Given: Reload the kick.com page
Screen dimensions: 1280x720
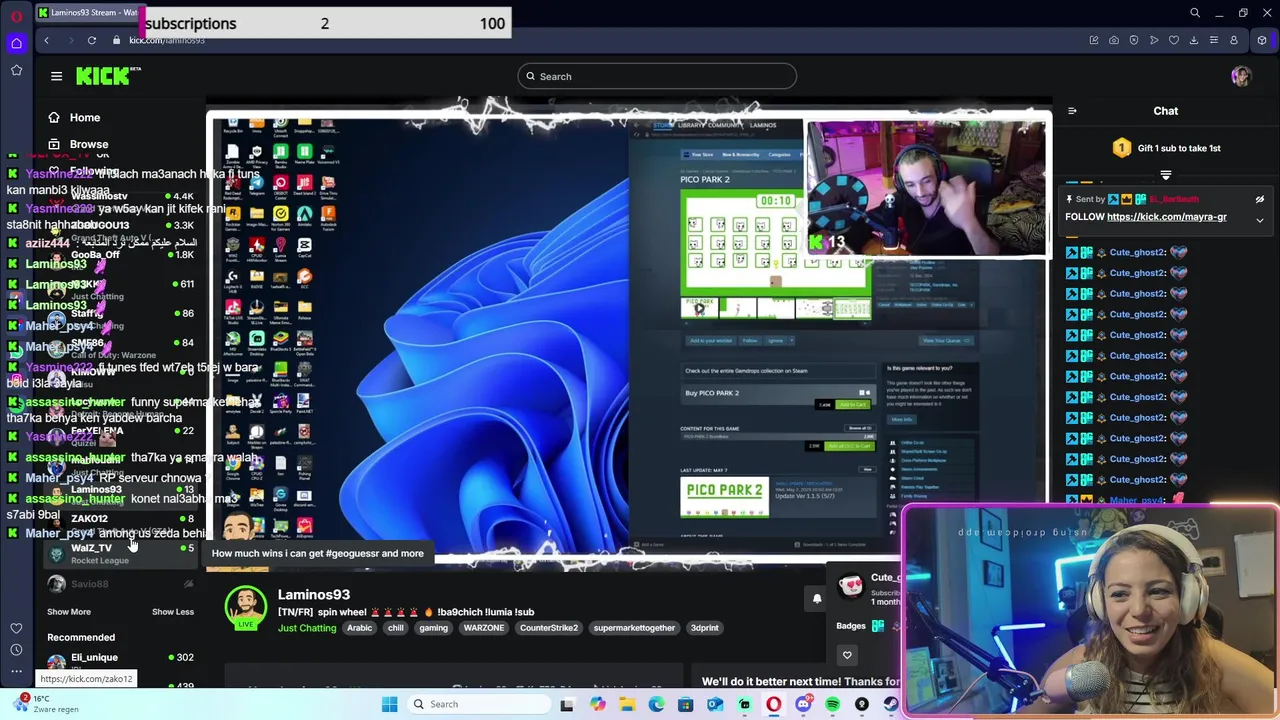Looking at the screenshot, I should [x=91, y=40].
